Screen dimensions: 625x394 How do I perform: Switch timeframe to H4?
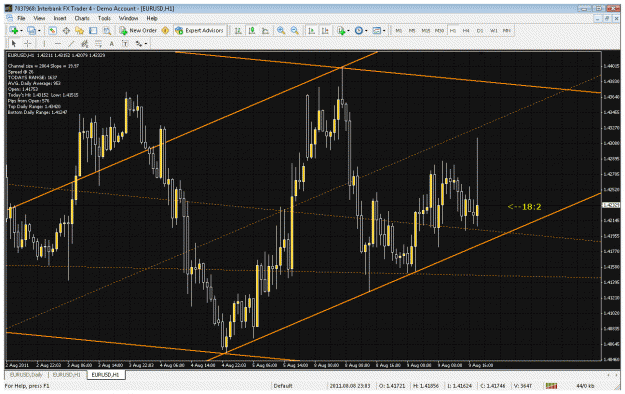[466, 31]
